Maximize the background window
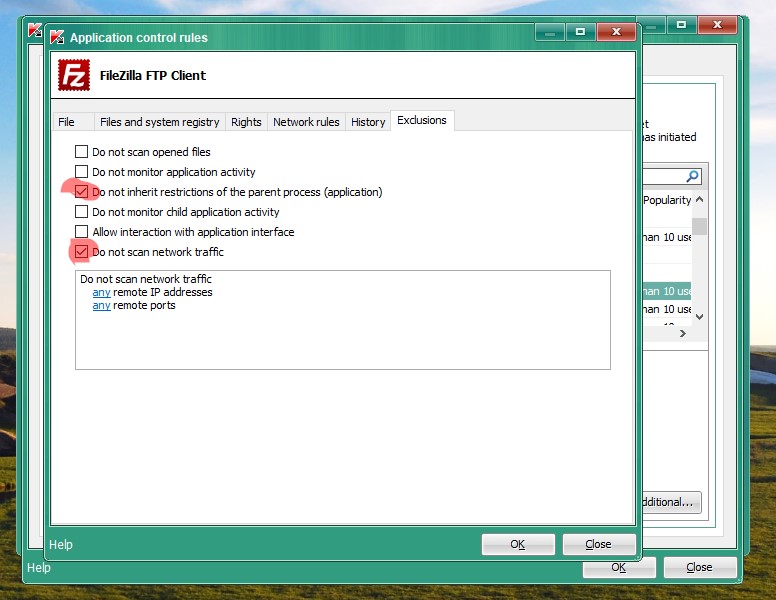This screenshot has height=600, width=776. (681, 24)
